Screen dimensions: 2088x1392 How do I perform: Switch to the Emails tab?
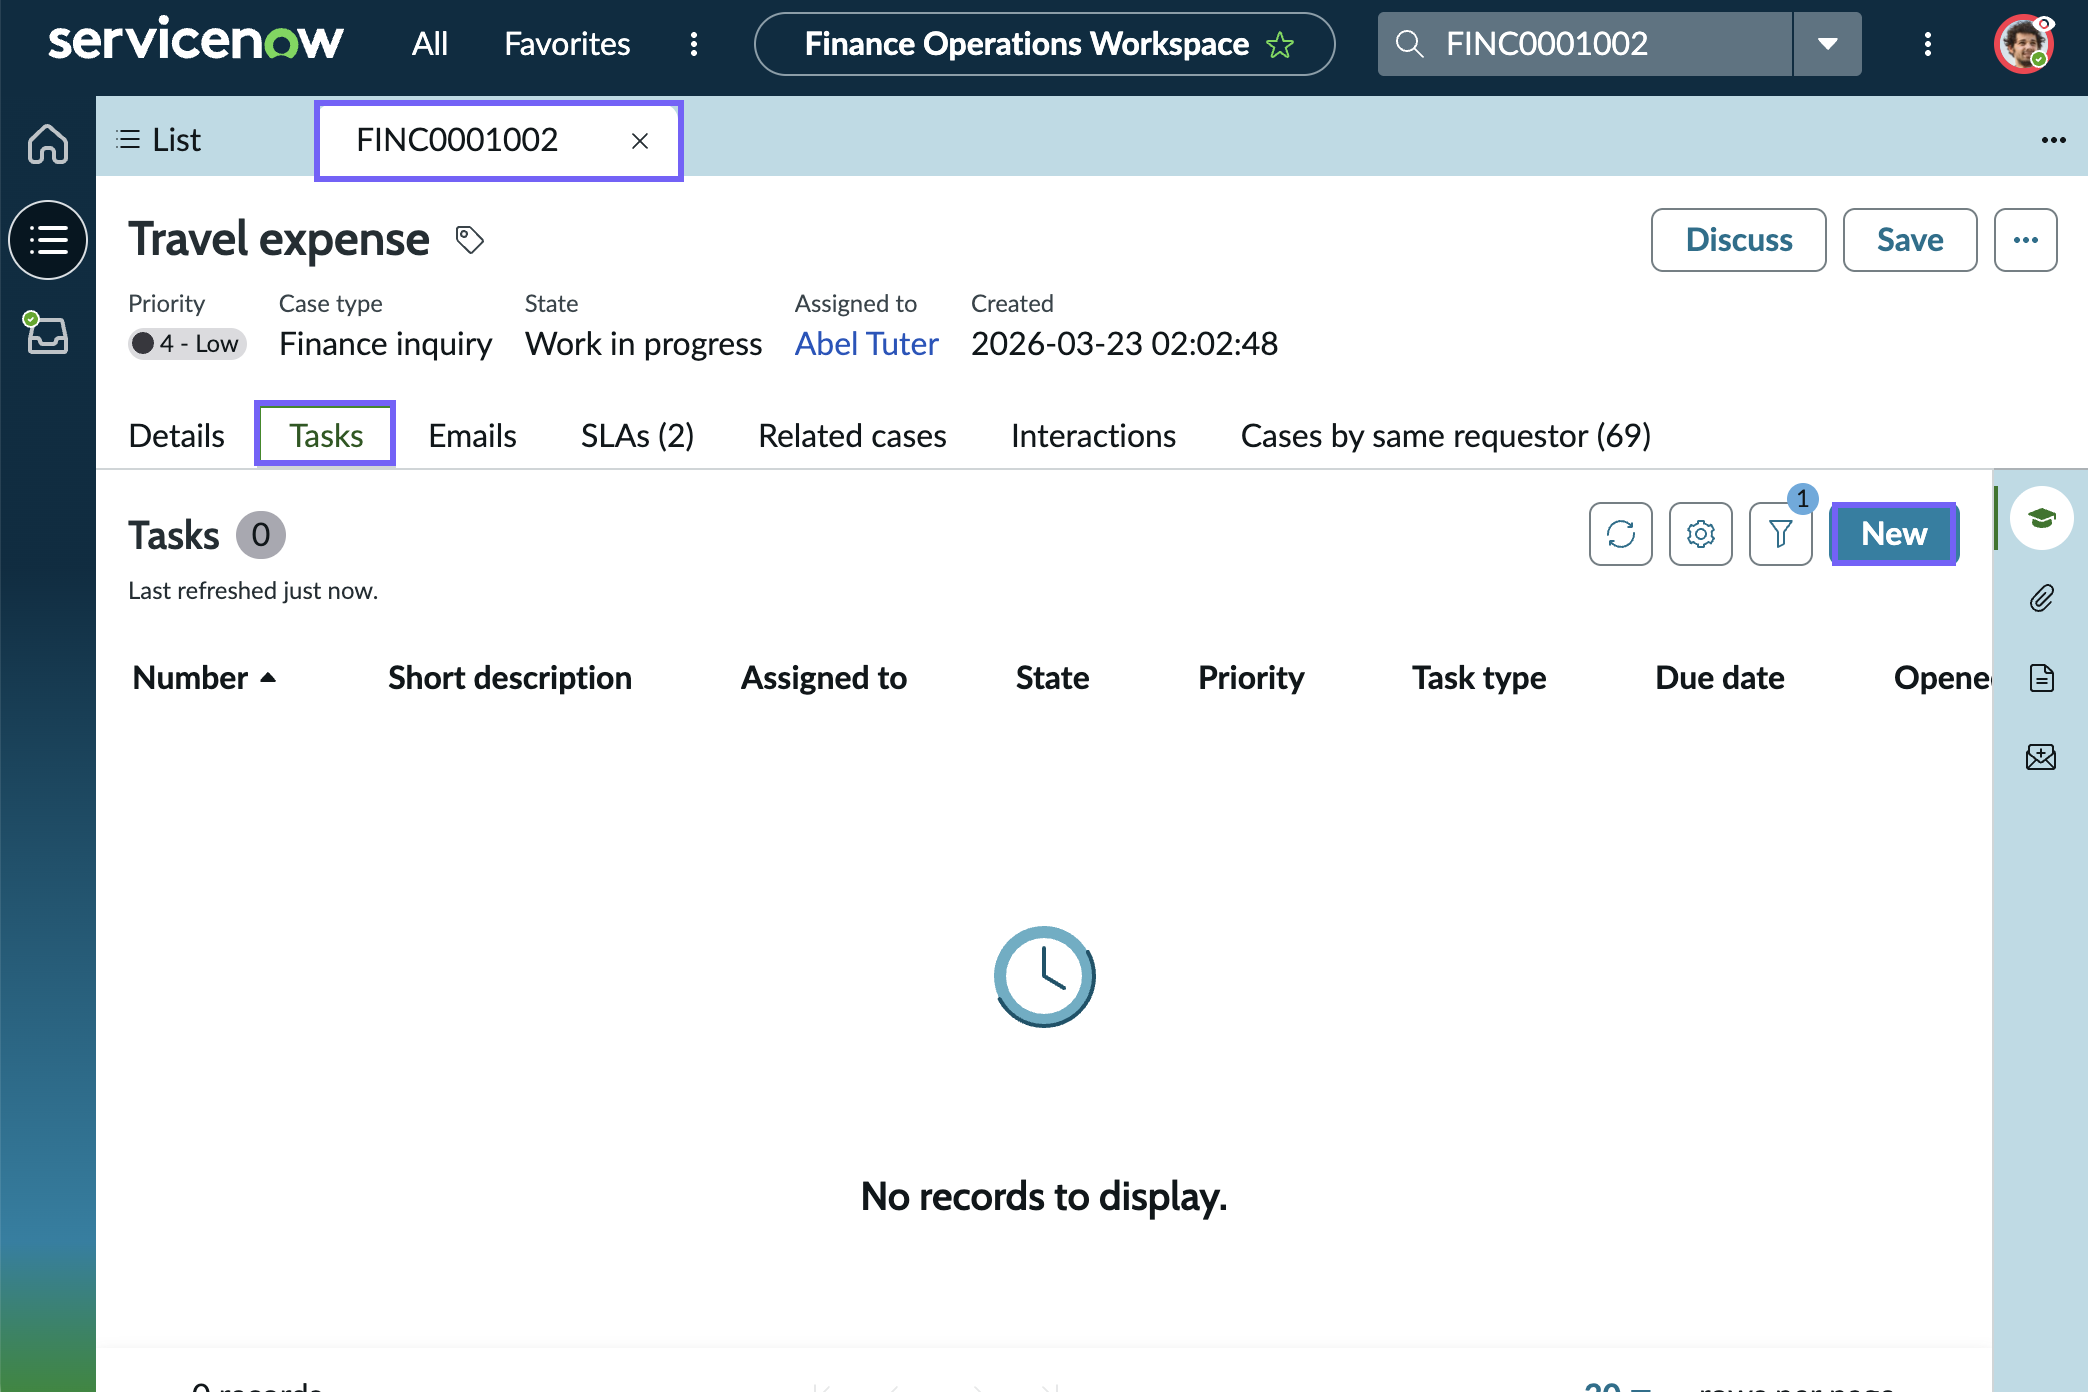coord(472,436)
